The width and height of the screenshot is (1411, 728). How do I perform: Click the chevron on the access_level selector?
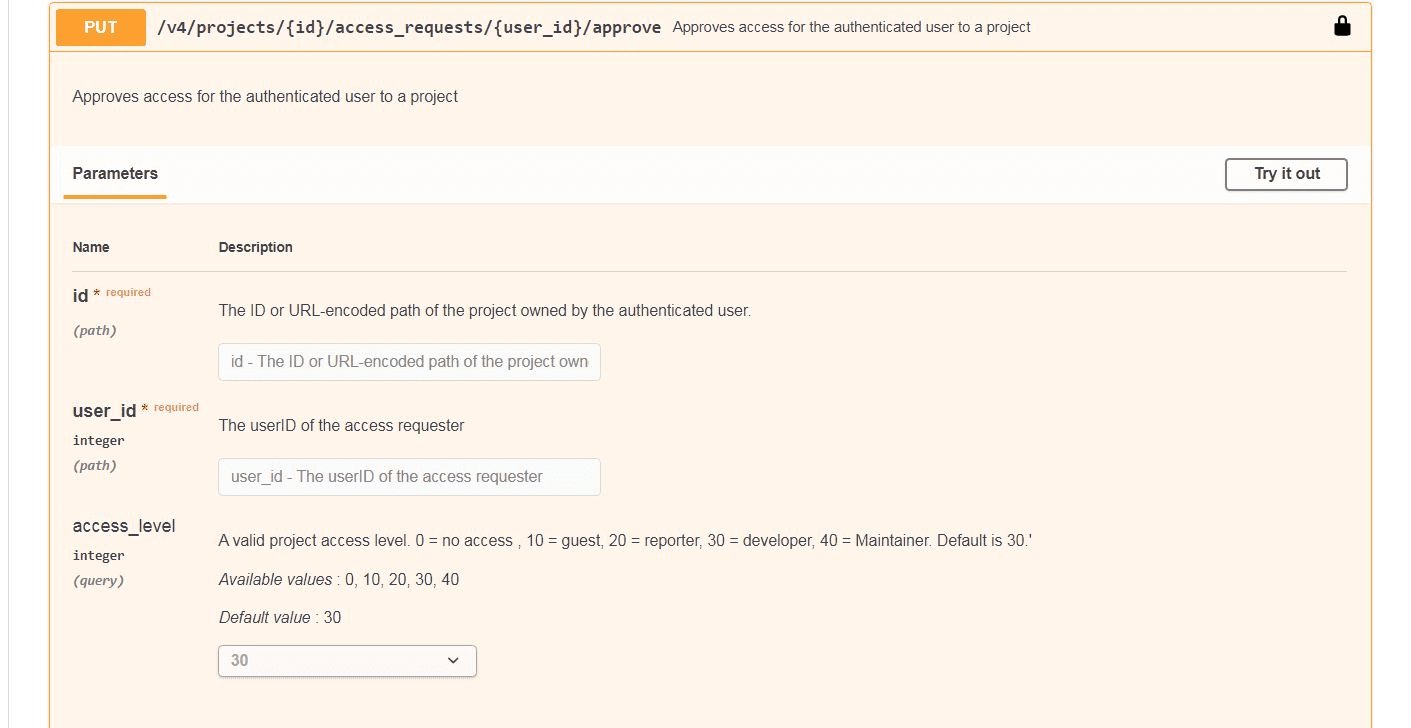pyautogui.click(x=453, y=660)
